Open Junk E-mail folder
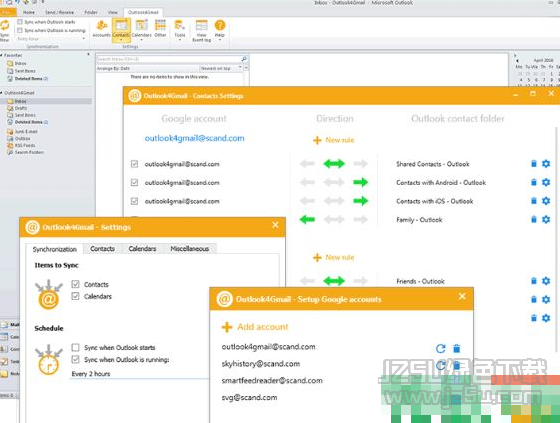The image size is (560, 423). coord(26,131)
